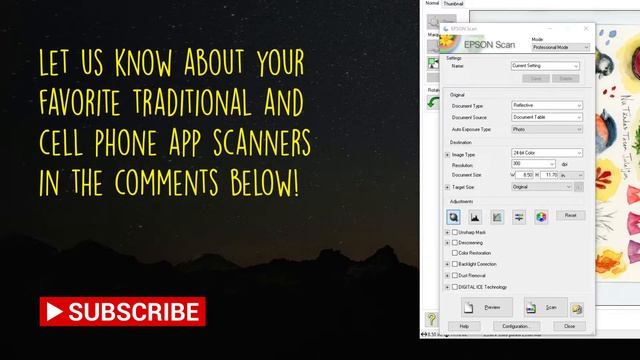This screenshot has height=360, width=640.
Task: Click the Close button at dialog bottom
Action: click(569, 326)
